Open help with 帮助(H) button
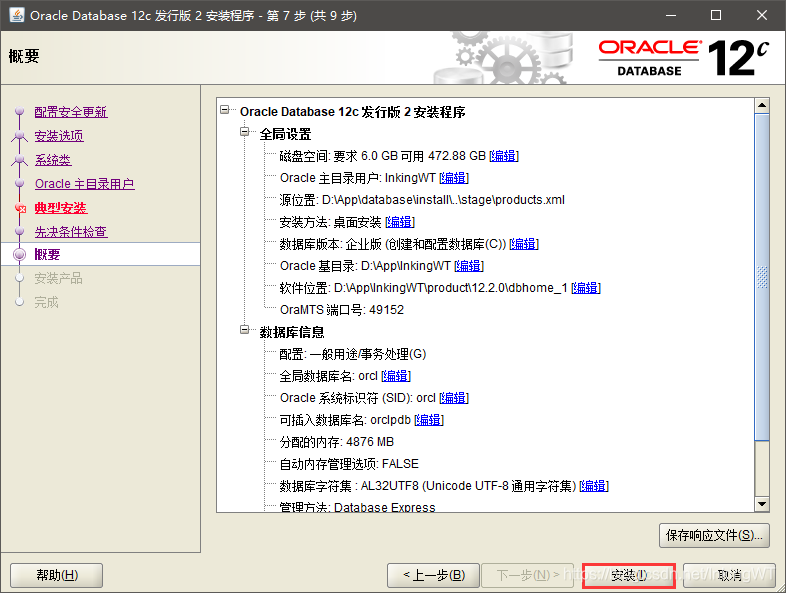Image resolution: width=786 pixels, height=593 pixels. [x=57, y=575]
